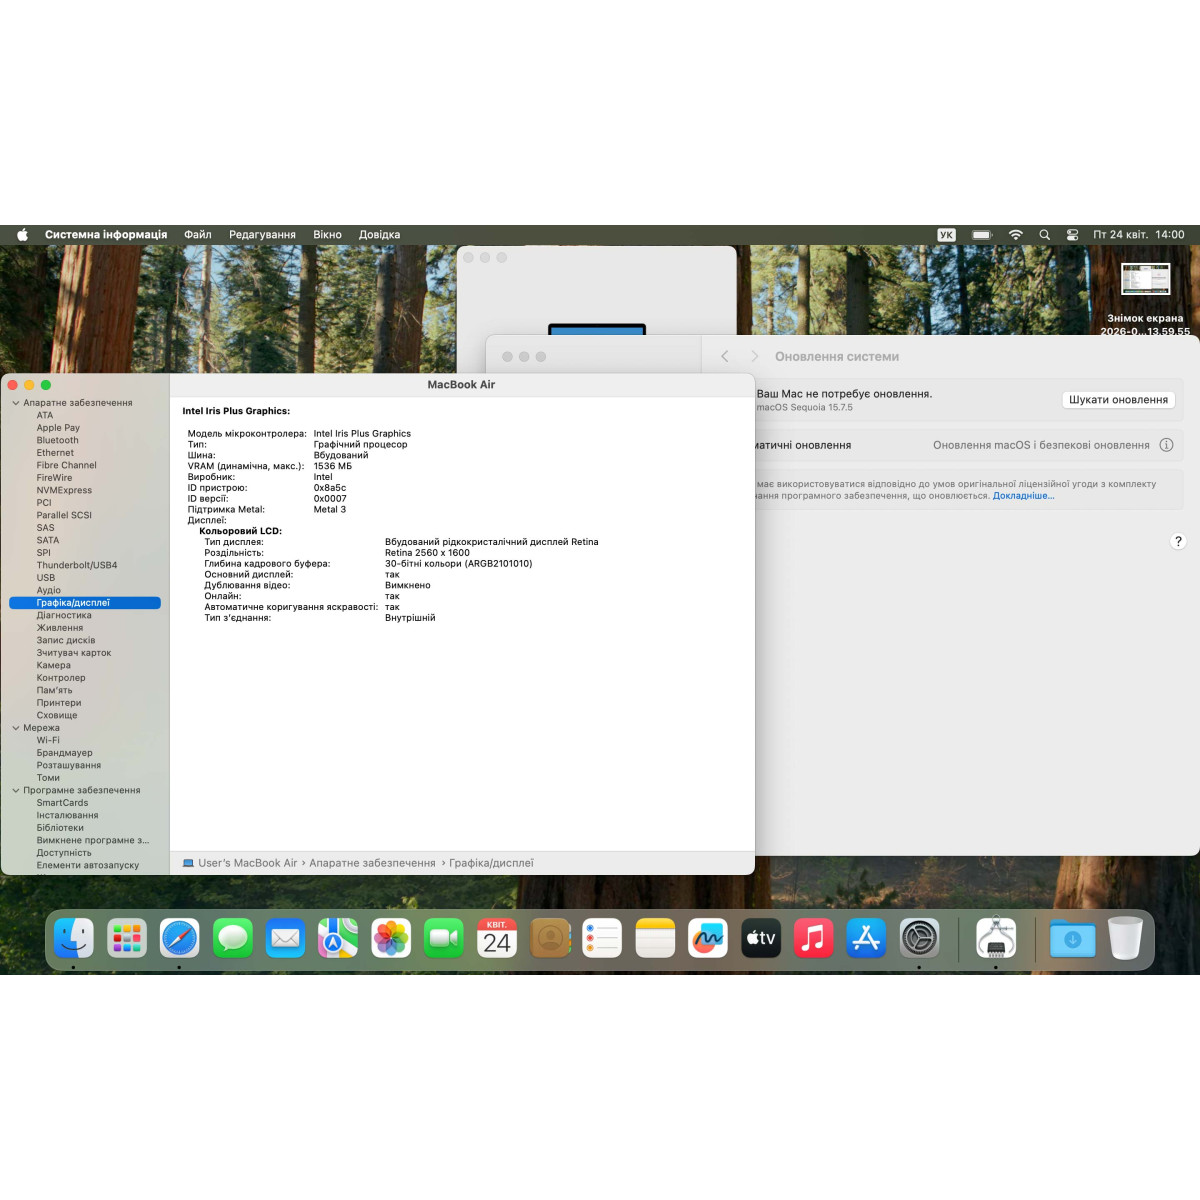Open Spotlight search in menu bar
The image size is (1200, 1200).
(1044, 235)
